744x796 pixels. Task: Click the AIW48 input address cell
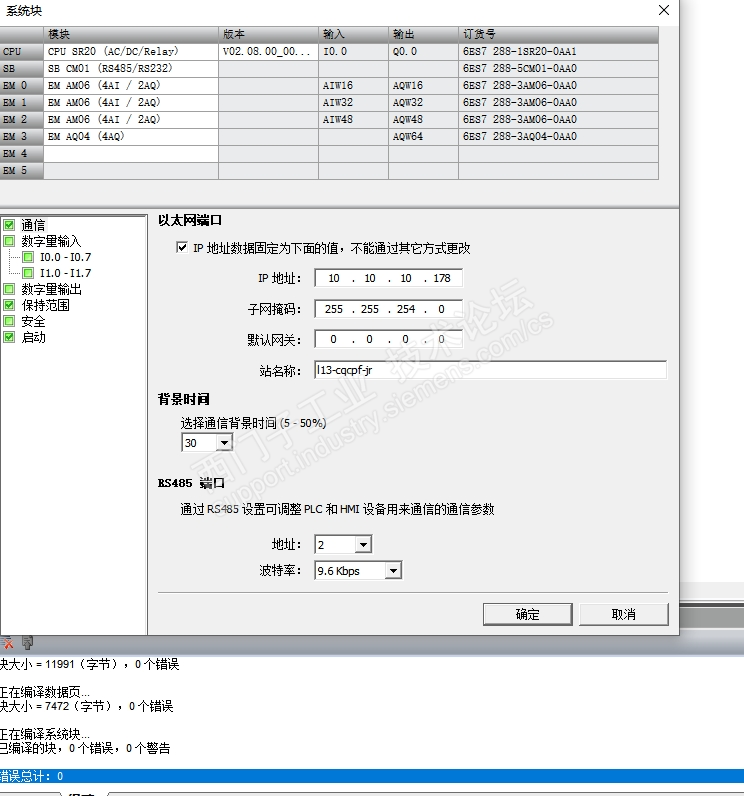(x=353, y=120)
